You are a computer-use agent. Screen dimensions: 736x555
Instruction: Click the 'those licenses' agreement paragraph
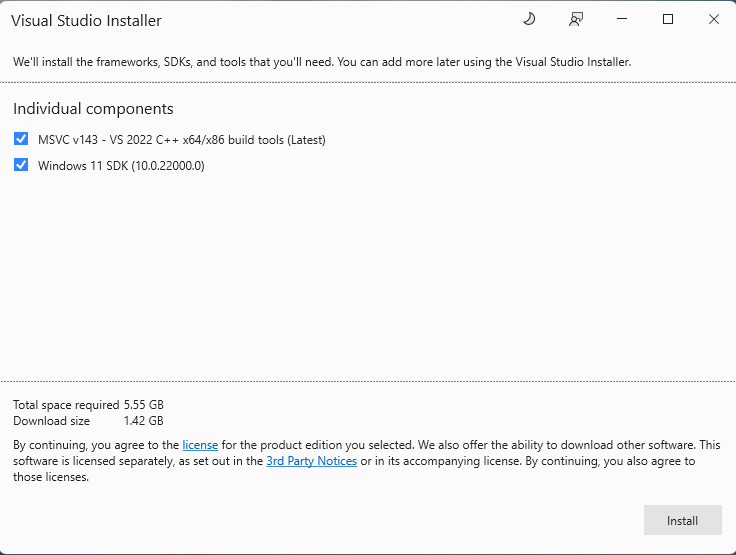(x=367, y=461)
